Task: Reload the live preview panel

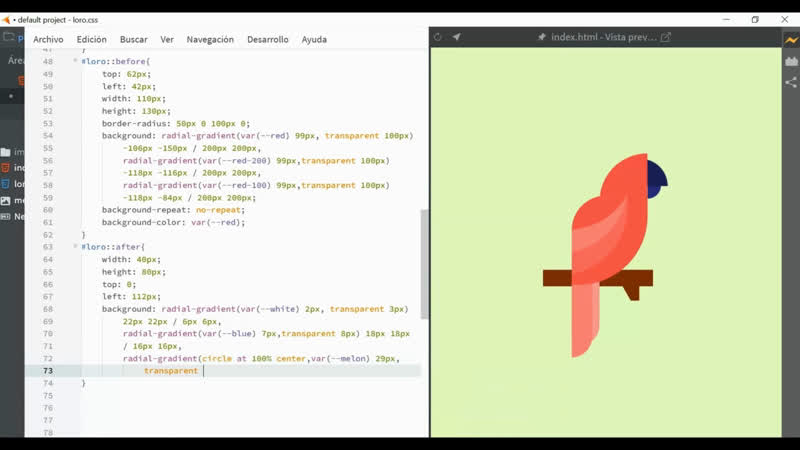Action: [438, 37]
